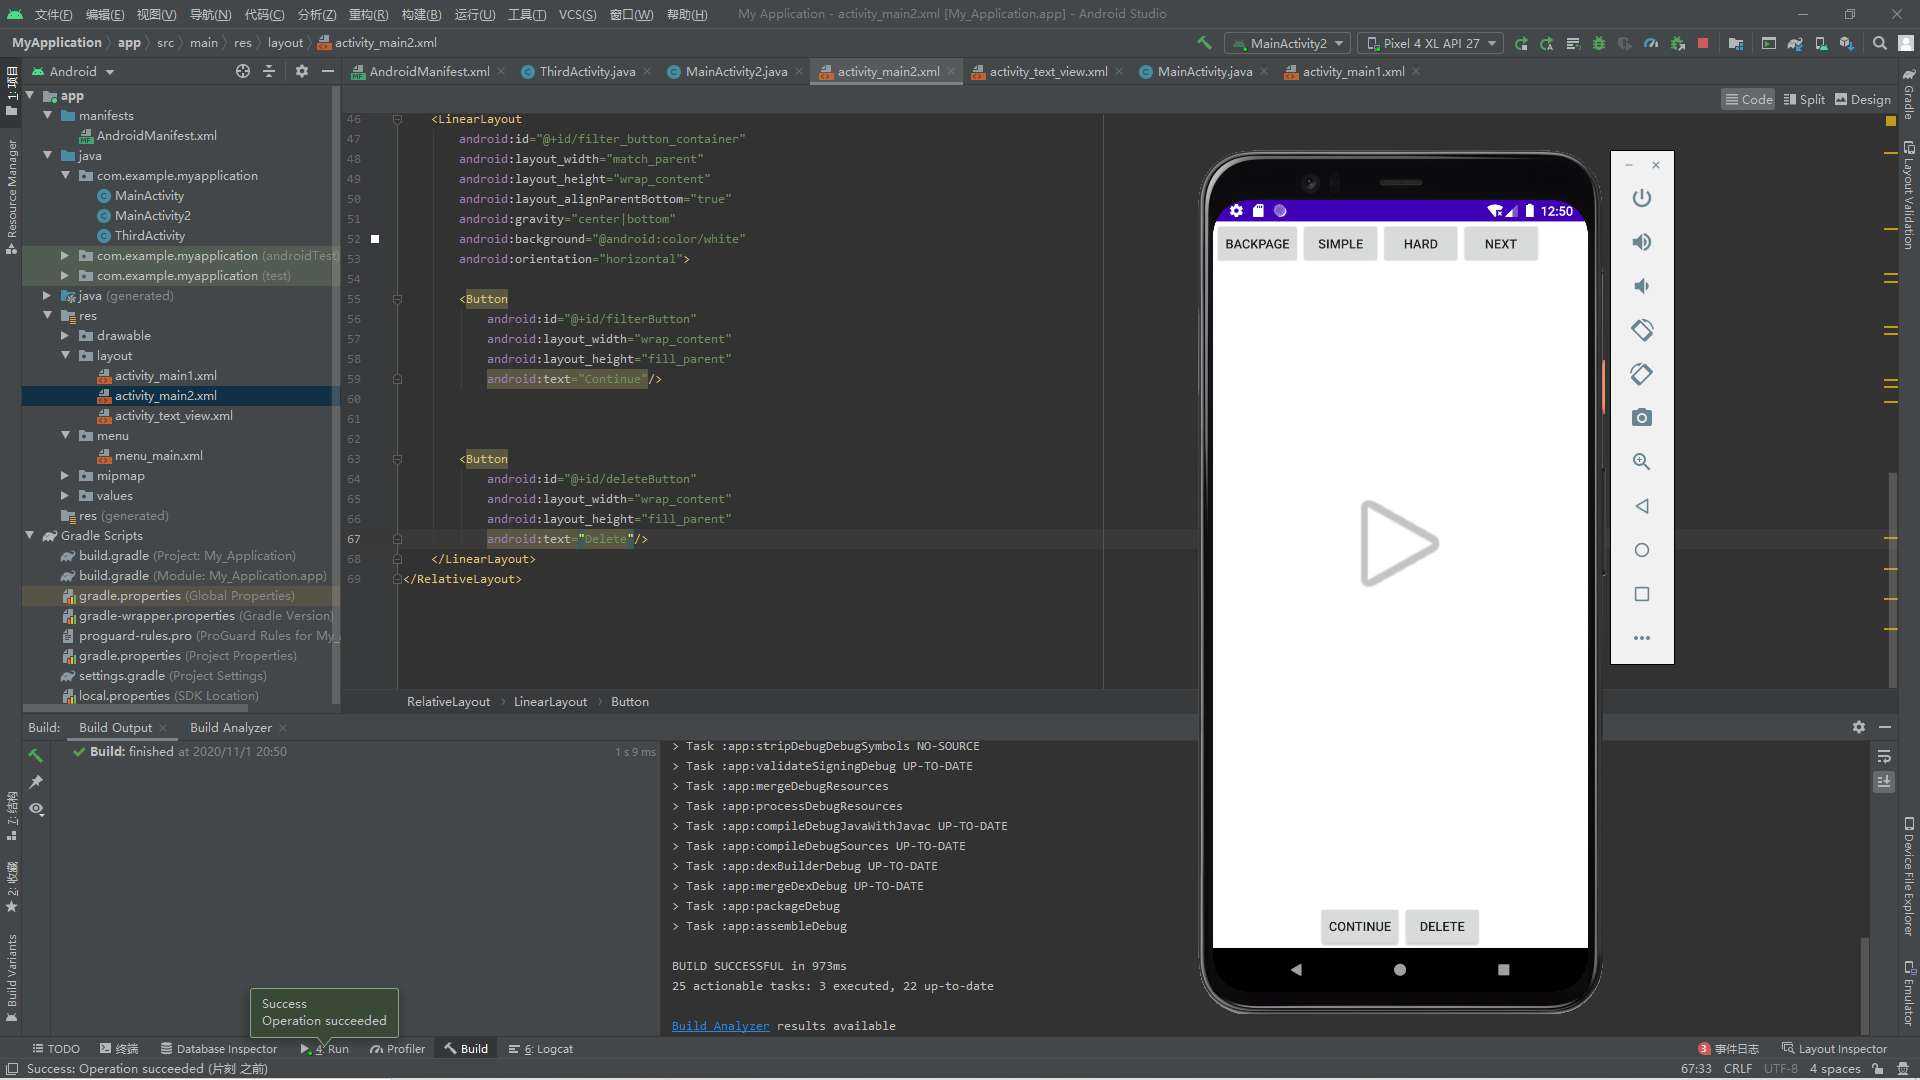
Task: Collapse all icon in project panel header
Action: click(x=269, y=71)
